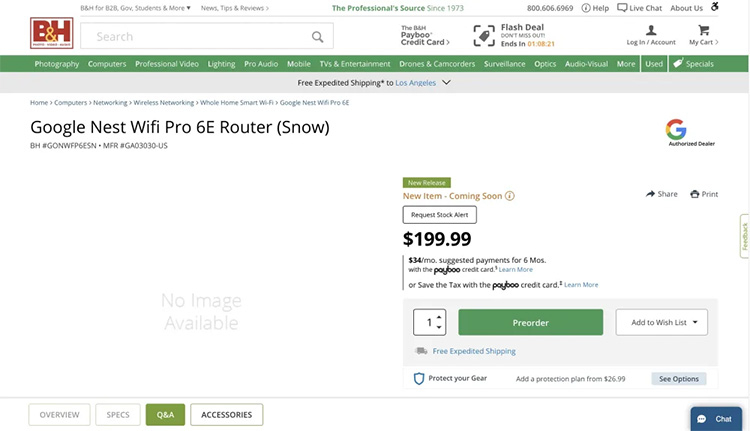Switch to the SPECS tab
The width and height of the screenshot is (750, 431).
click(x=118, y=414)
